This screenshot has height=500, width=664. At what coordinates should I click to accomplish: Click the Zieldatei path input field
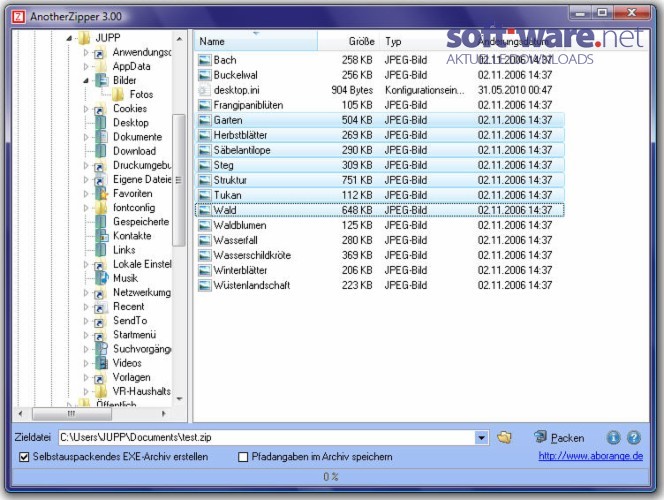[267, 437]
